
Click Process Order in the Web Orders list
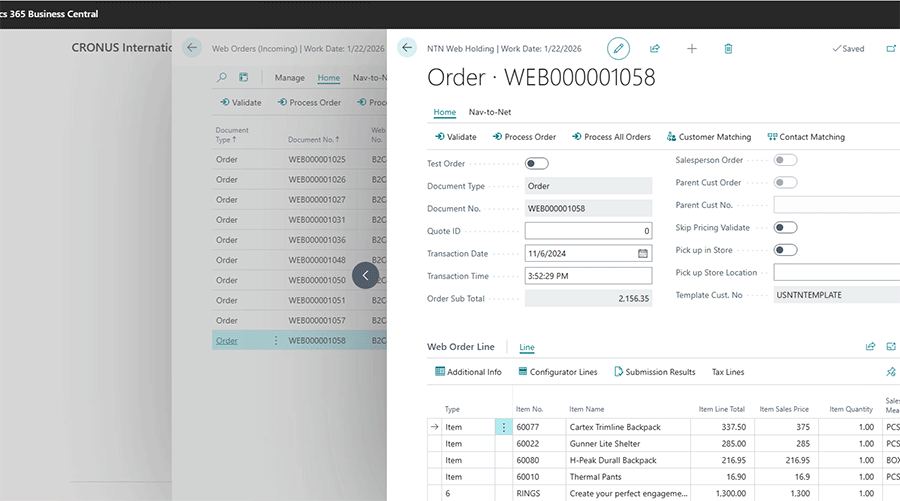309,102
